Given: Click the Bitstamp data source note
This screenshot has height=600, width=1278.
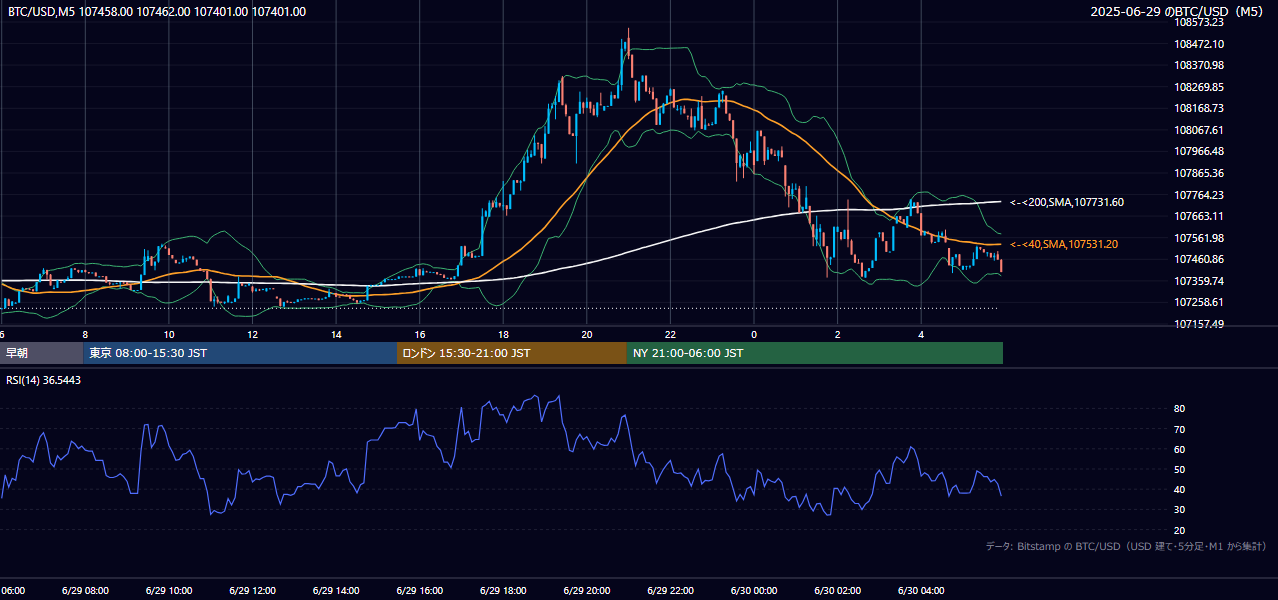Looking at the screenshot, I should [x=1126, y=546].
